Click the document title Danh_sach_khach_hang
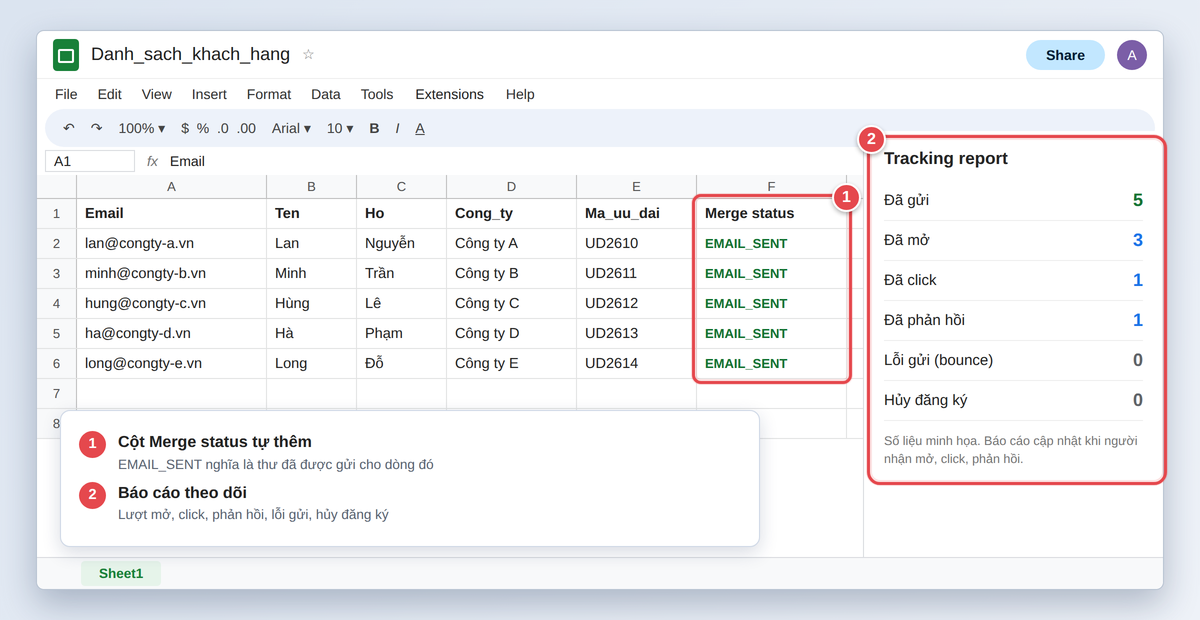The height and width of the screenshot is (620, 1200). point(190,54)
